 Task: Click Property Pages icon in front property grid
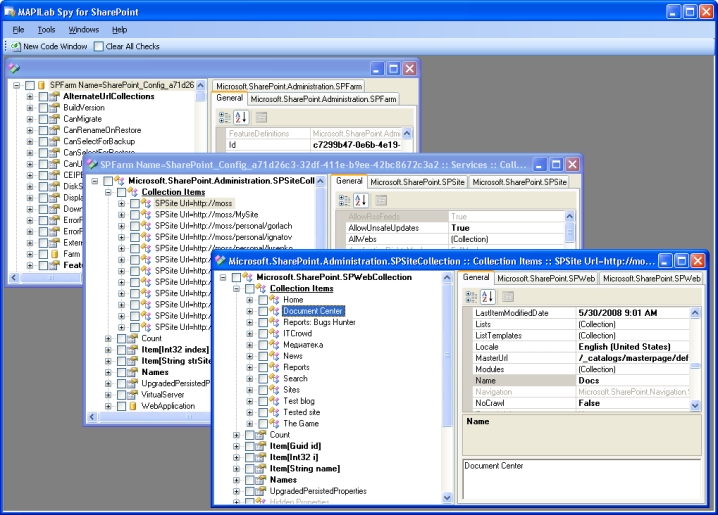pyautogui.click(x=508, y=296)
